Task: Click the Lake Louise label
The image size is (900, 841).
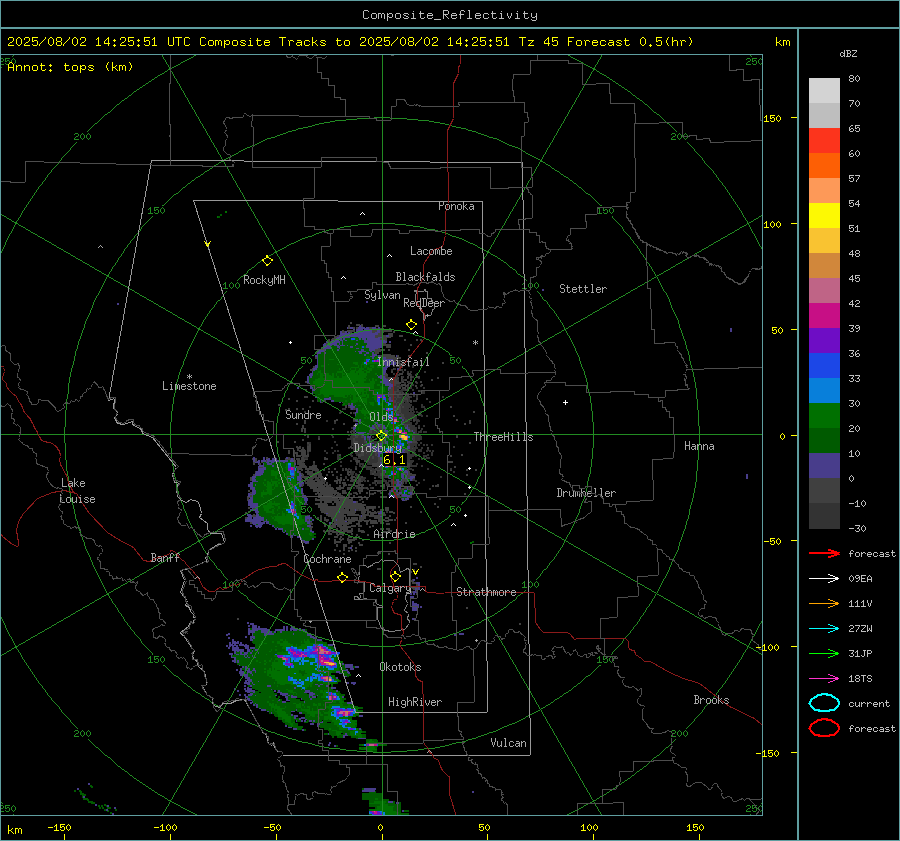Action: click(78, 491)
